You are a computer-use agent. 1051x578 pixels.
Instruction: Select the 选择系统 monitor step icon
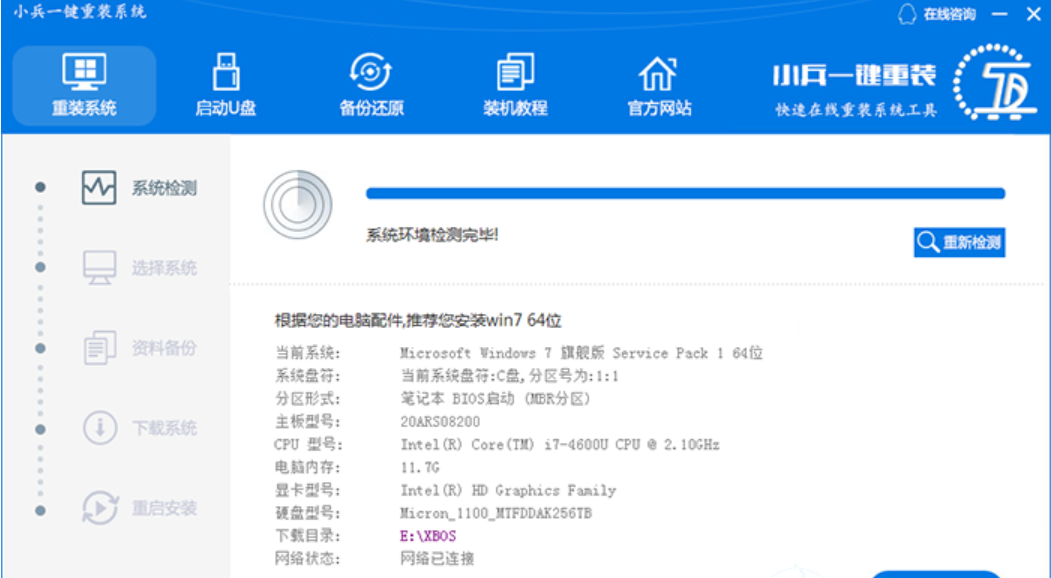click(98, 268)
